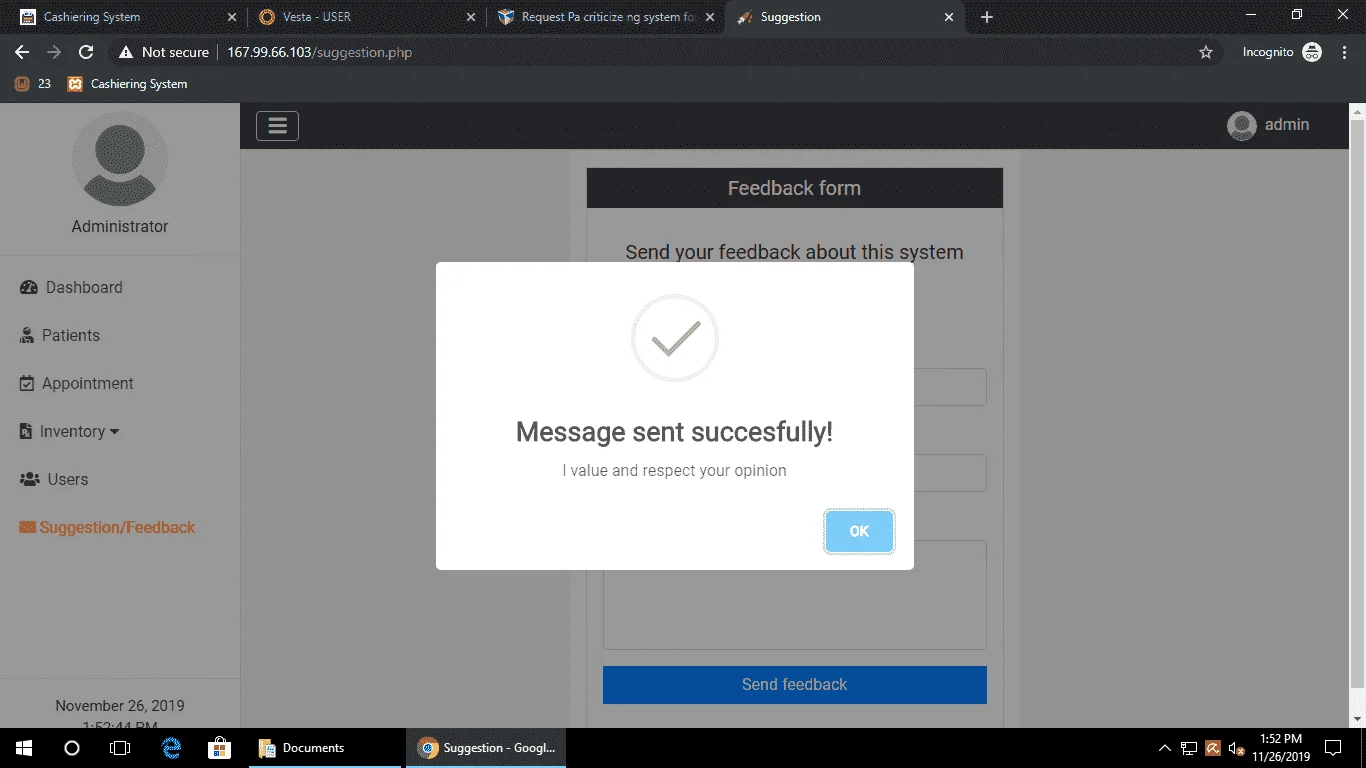Go back in the browser

[x=22, y=52]
